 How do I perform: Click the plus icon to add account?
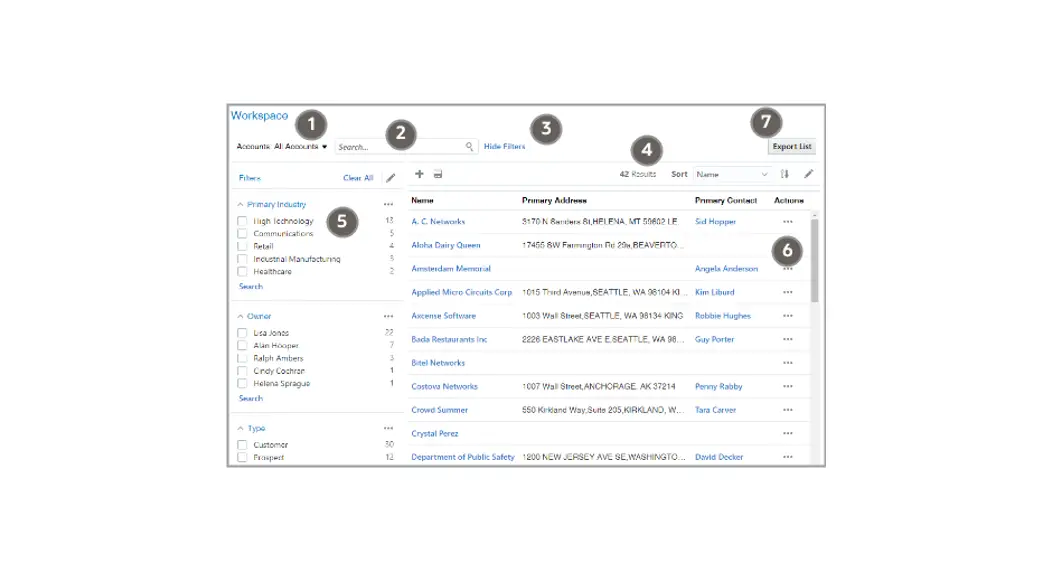419,174
